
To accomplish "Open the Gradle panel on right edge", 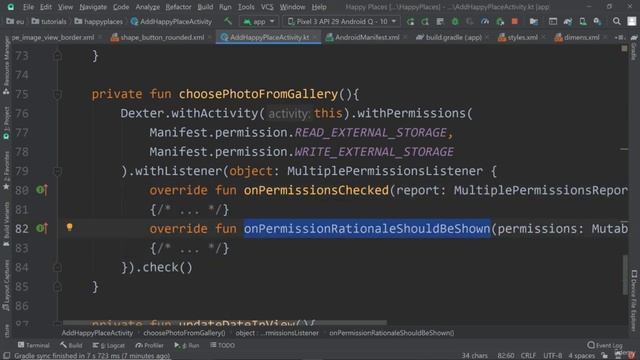I will pyautogui.click(x=633, y=48).
